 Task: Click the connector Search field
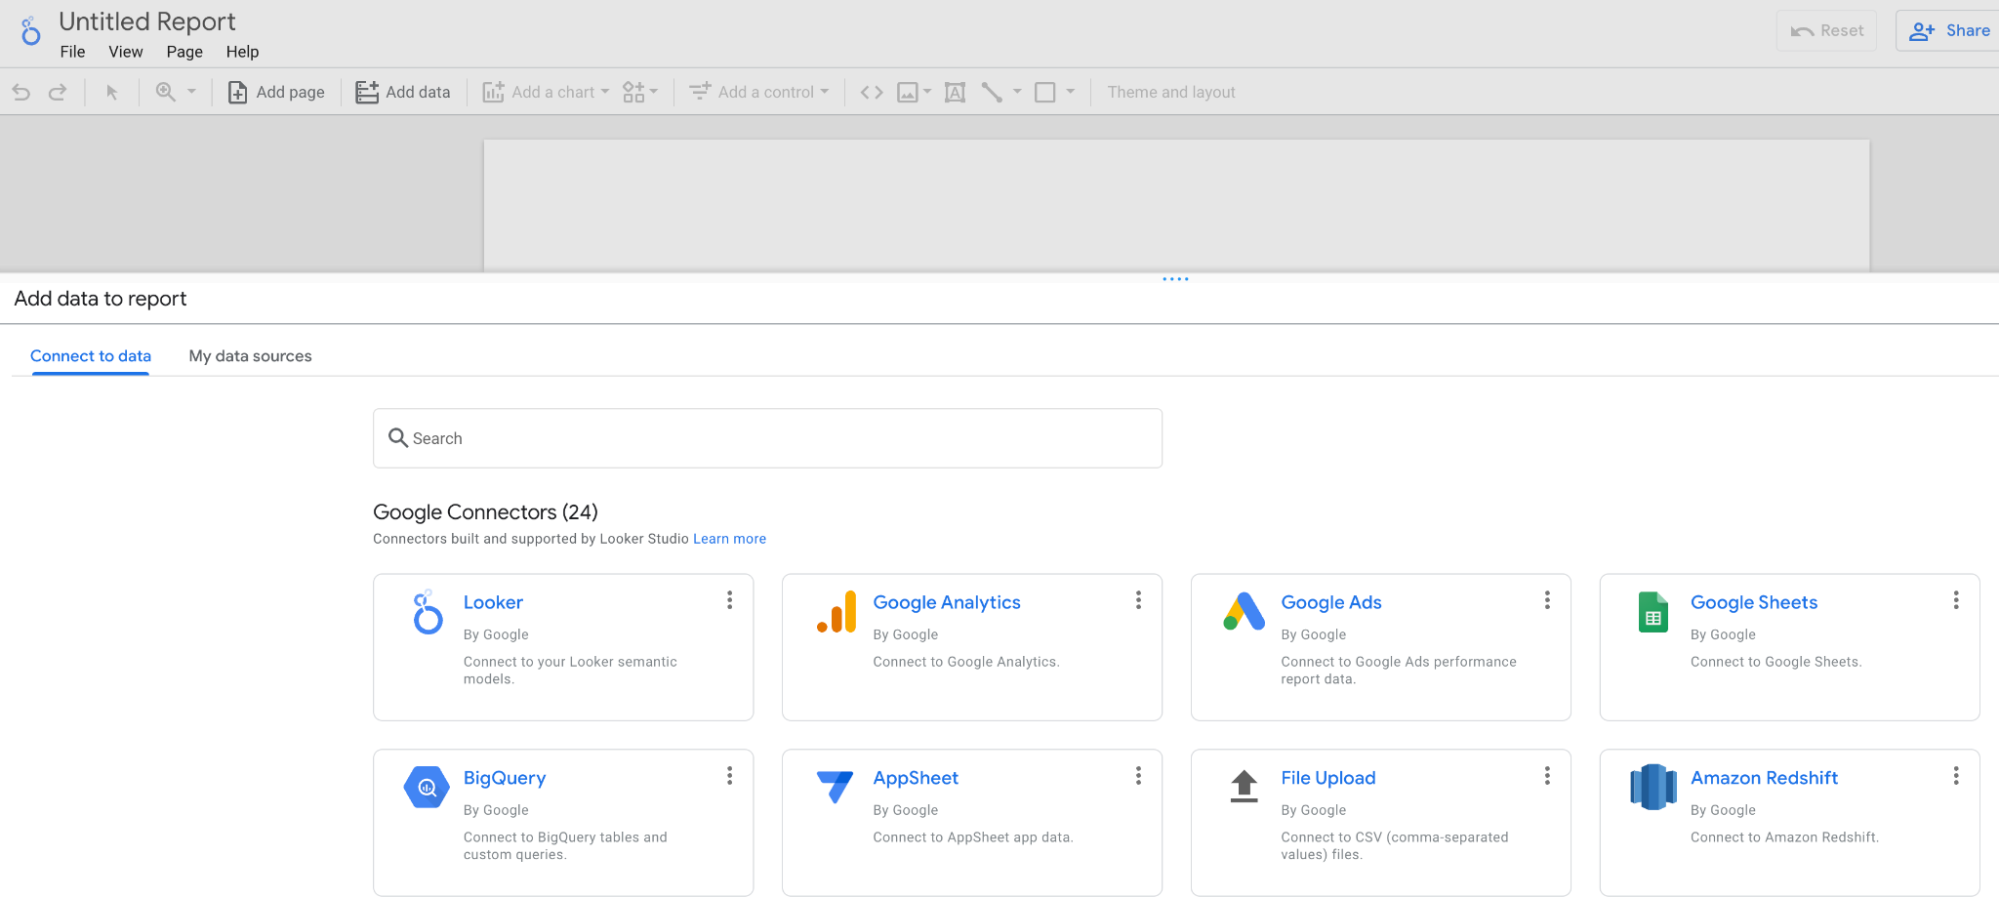pos(768,438)
